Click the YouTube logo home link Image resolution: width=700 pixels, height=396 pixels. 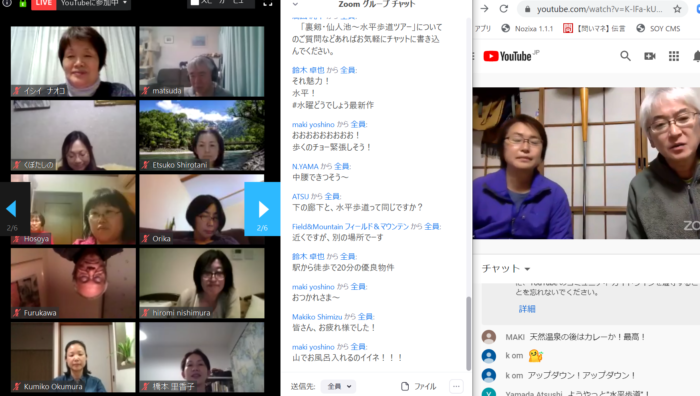511,56
